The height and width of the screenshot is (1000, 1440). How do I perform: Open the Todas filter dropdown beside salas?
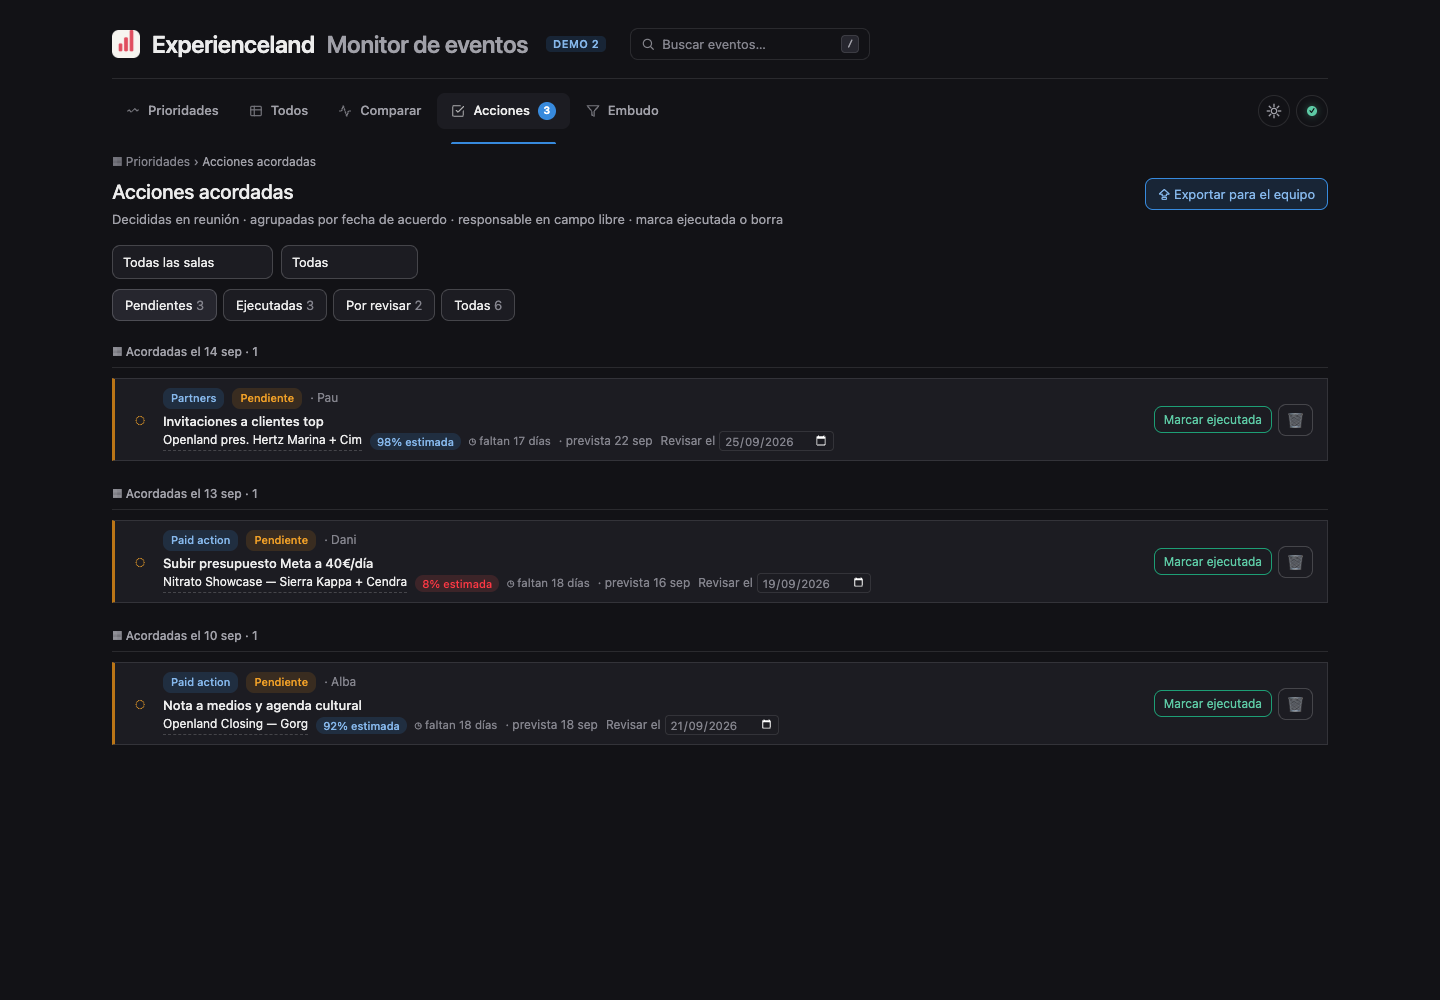(349, 262)
